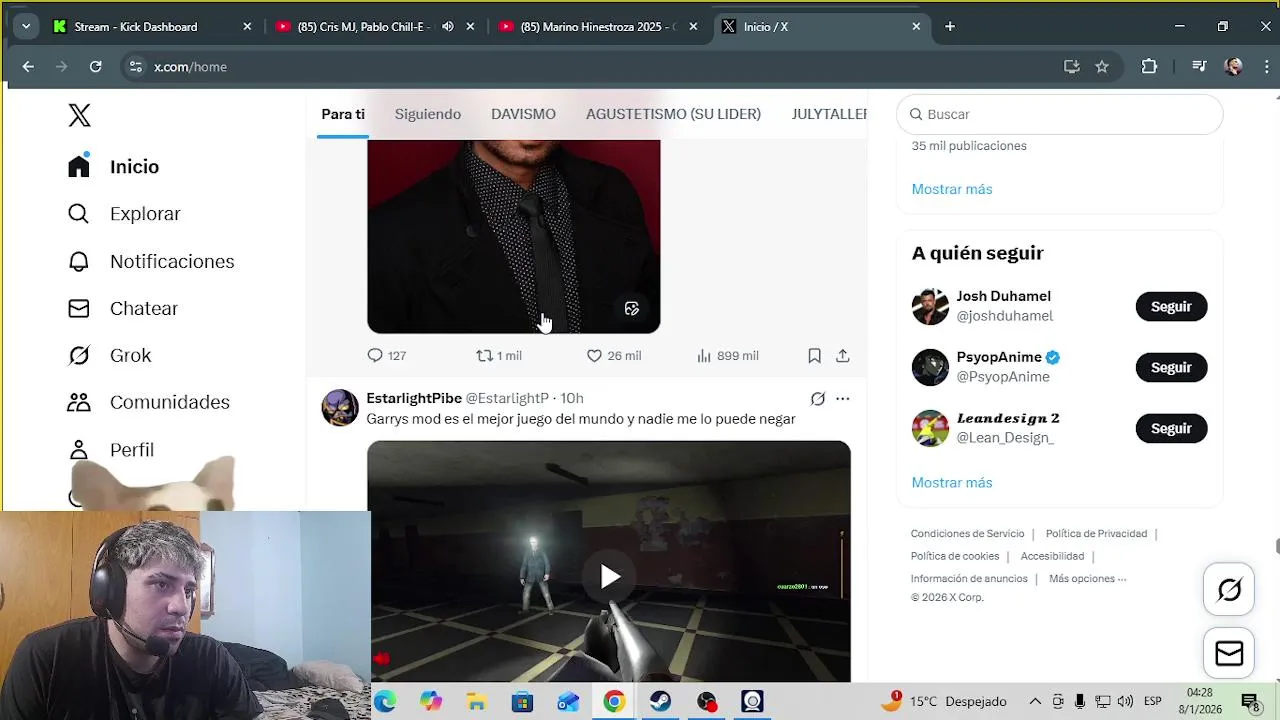Screen dimensions: 1280x720
Task: Open Perfil in the sidebar
Action: (x=110, y=449)
